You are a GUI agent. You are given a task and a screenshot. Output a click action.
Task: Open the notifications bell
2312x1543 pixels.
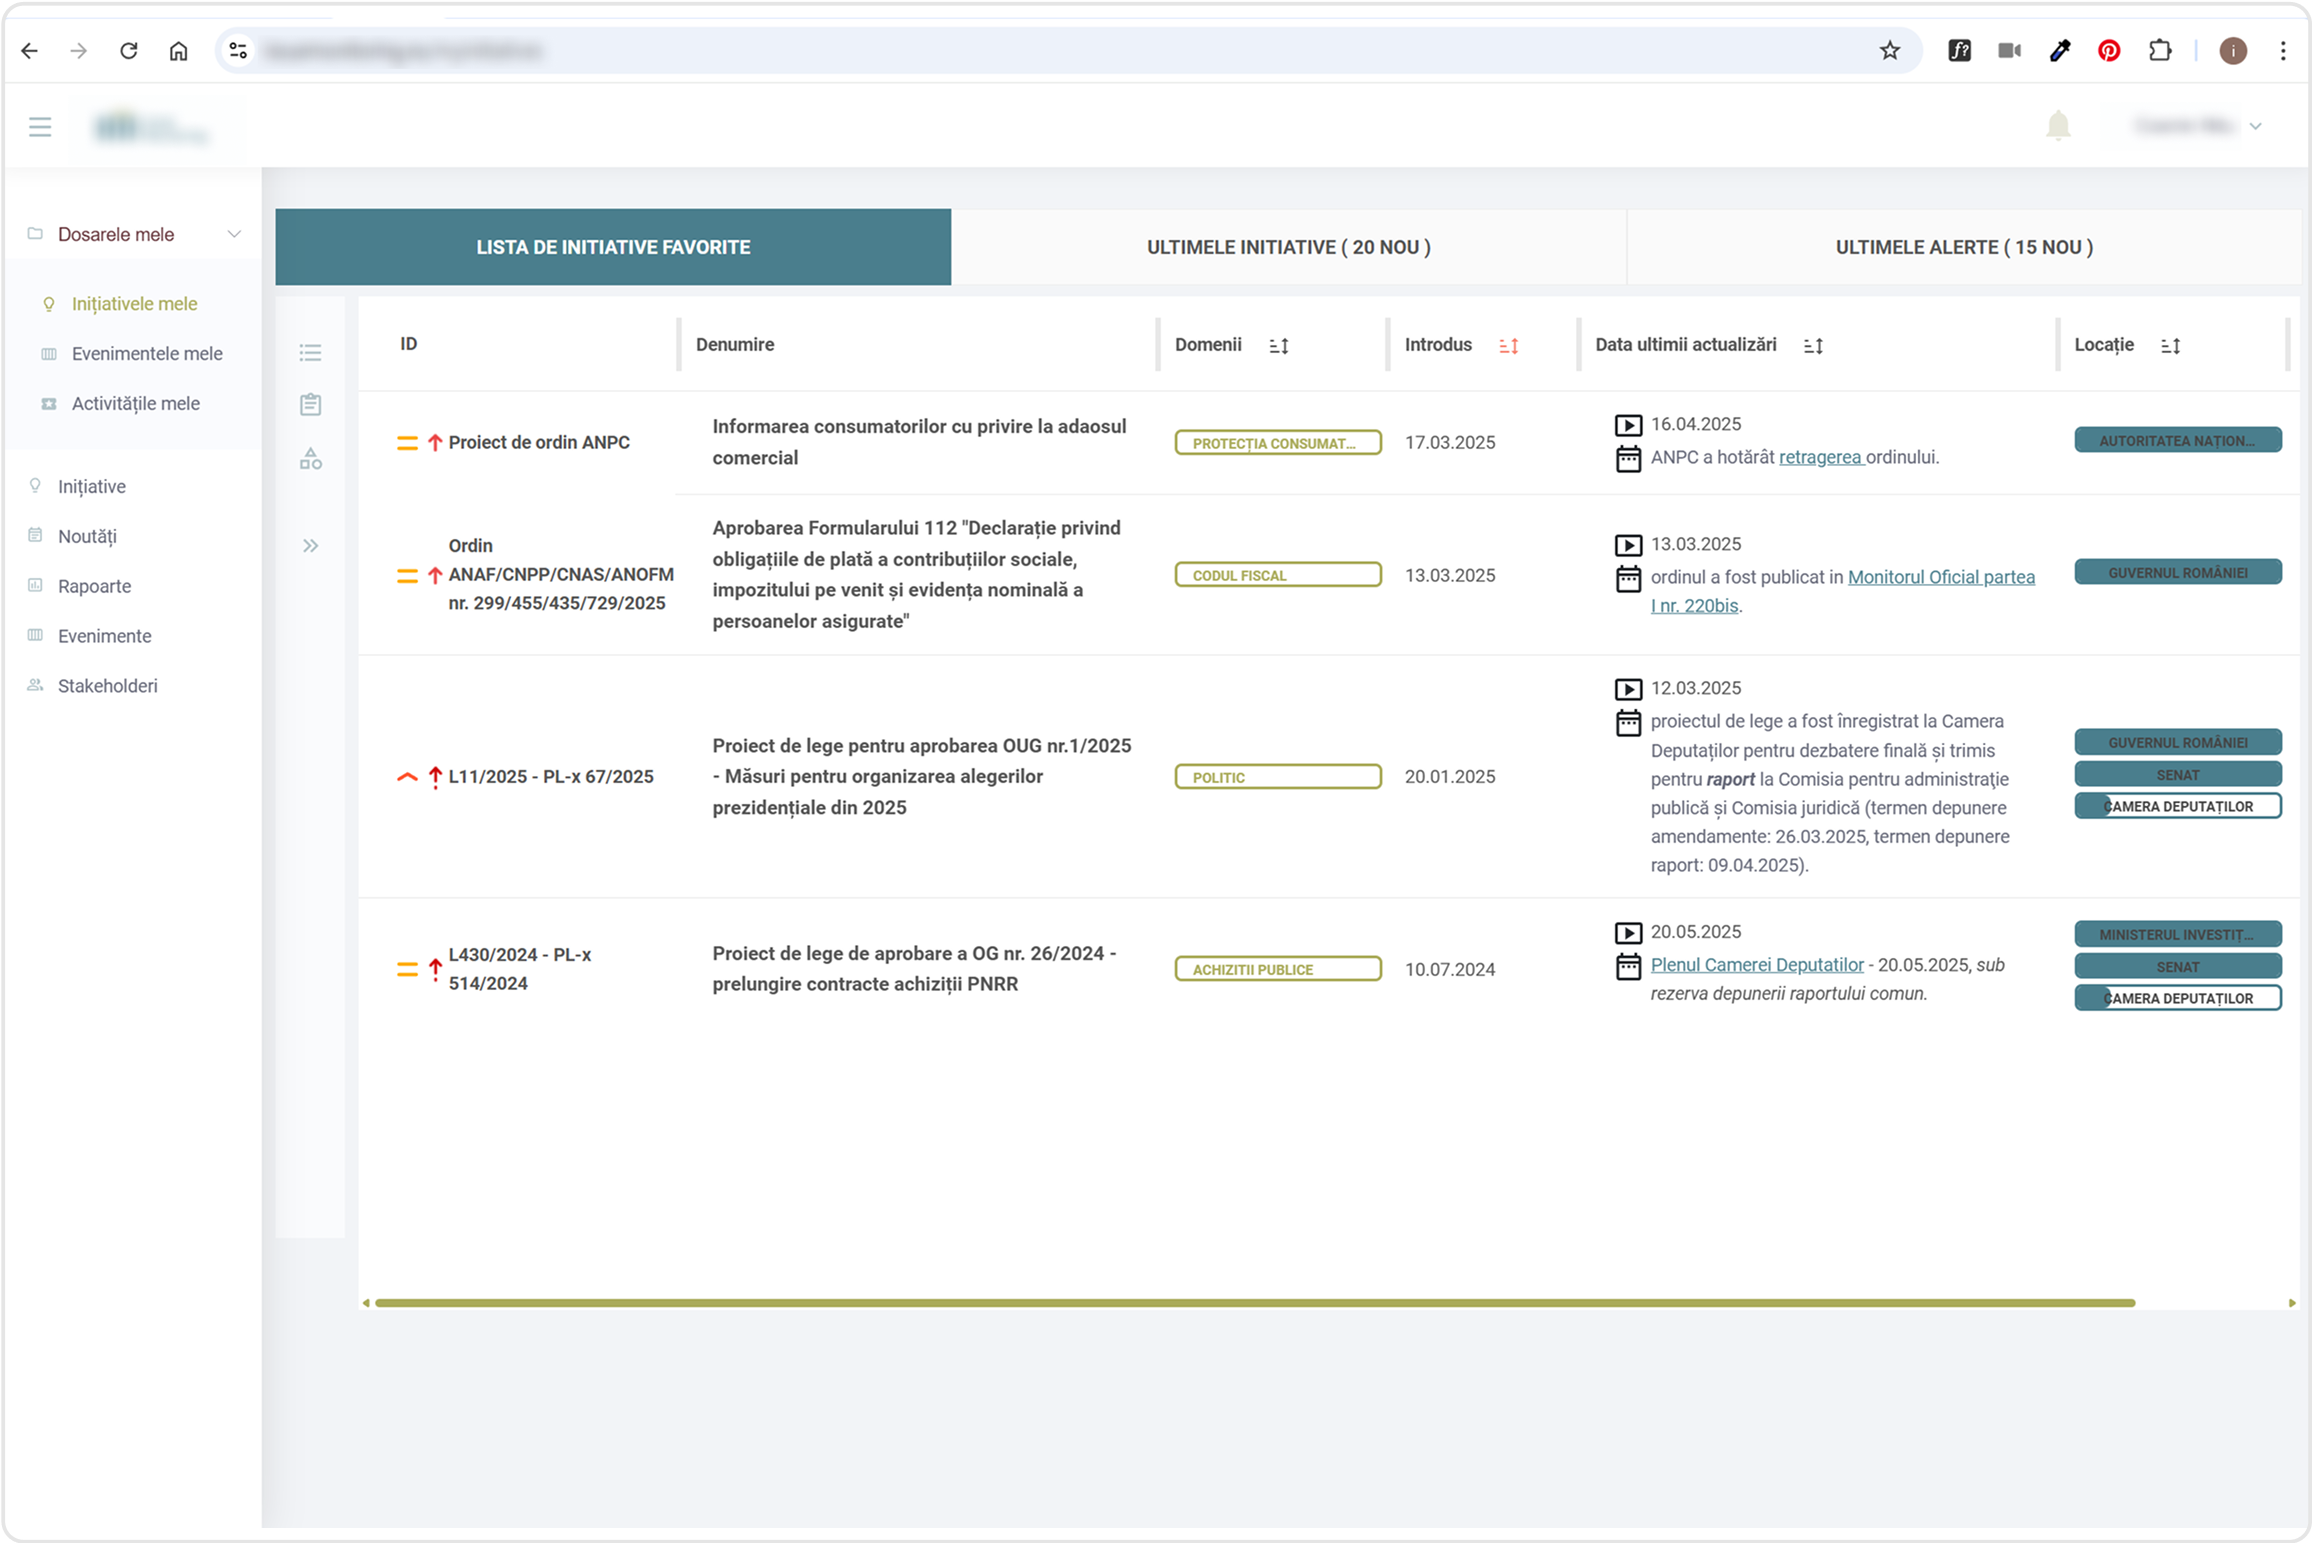pos(2057,127)
